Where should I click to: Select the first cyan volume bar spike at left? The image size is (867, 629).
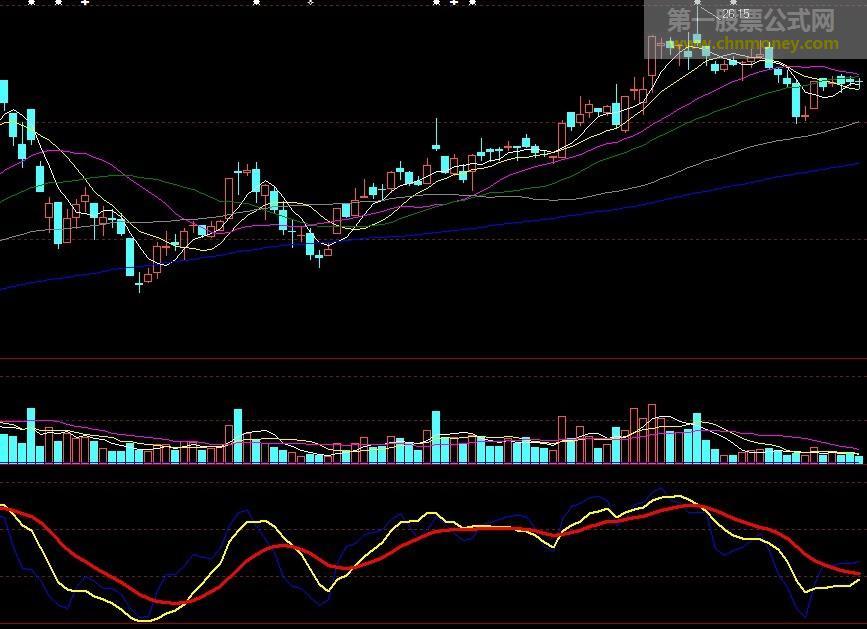(31, 436)
